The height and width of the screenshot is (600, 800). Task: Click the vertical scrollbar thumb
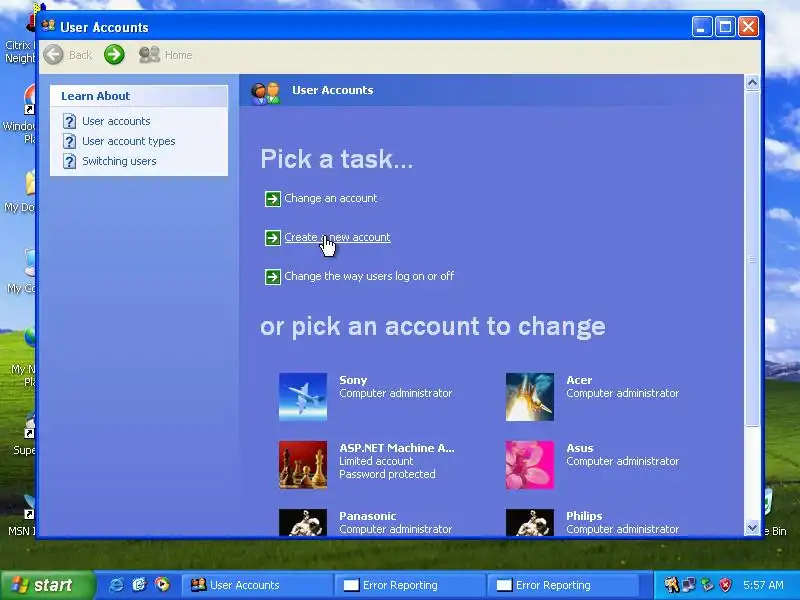(x=752, y=259)
